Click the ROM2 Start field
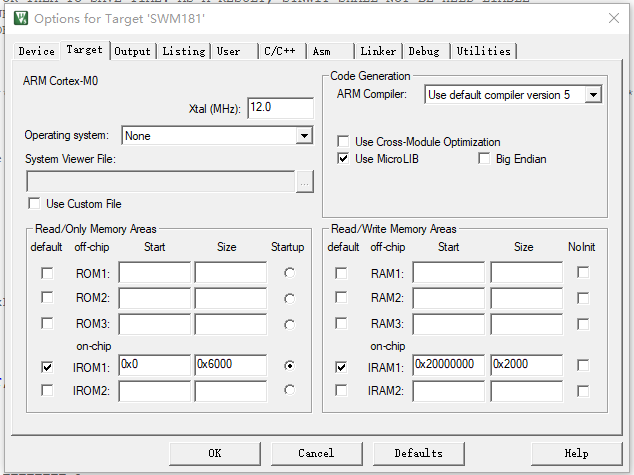634x475 pixels. pos(154,298)
